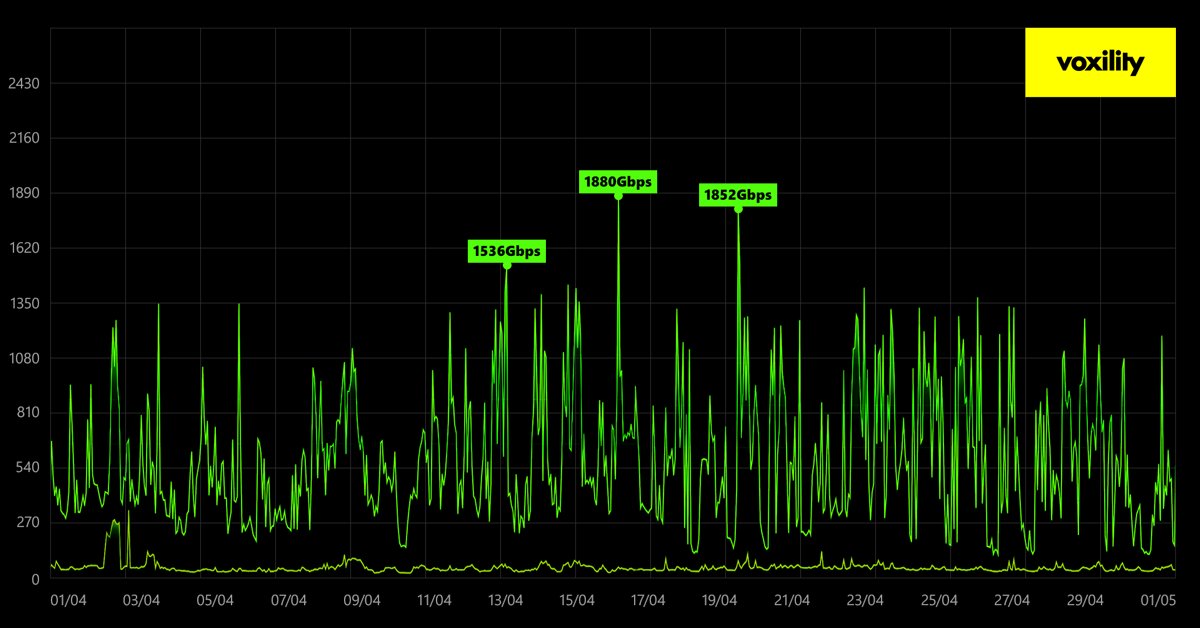Image resolution: width=1200 pixels, height=628 pixels.
Task: Click the 29/04 date label
Action: [1085, 601]
